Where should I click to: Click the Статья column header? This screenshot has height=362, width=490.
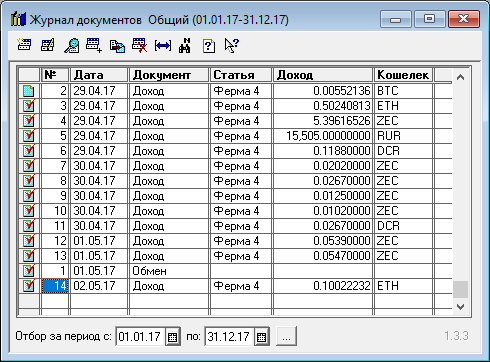[241, 75]
